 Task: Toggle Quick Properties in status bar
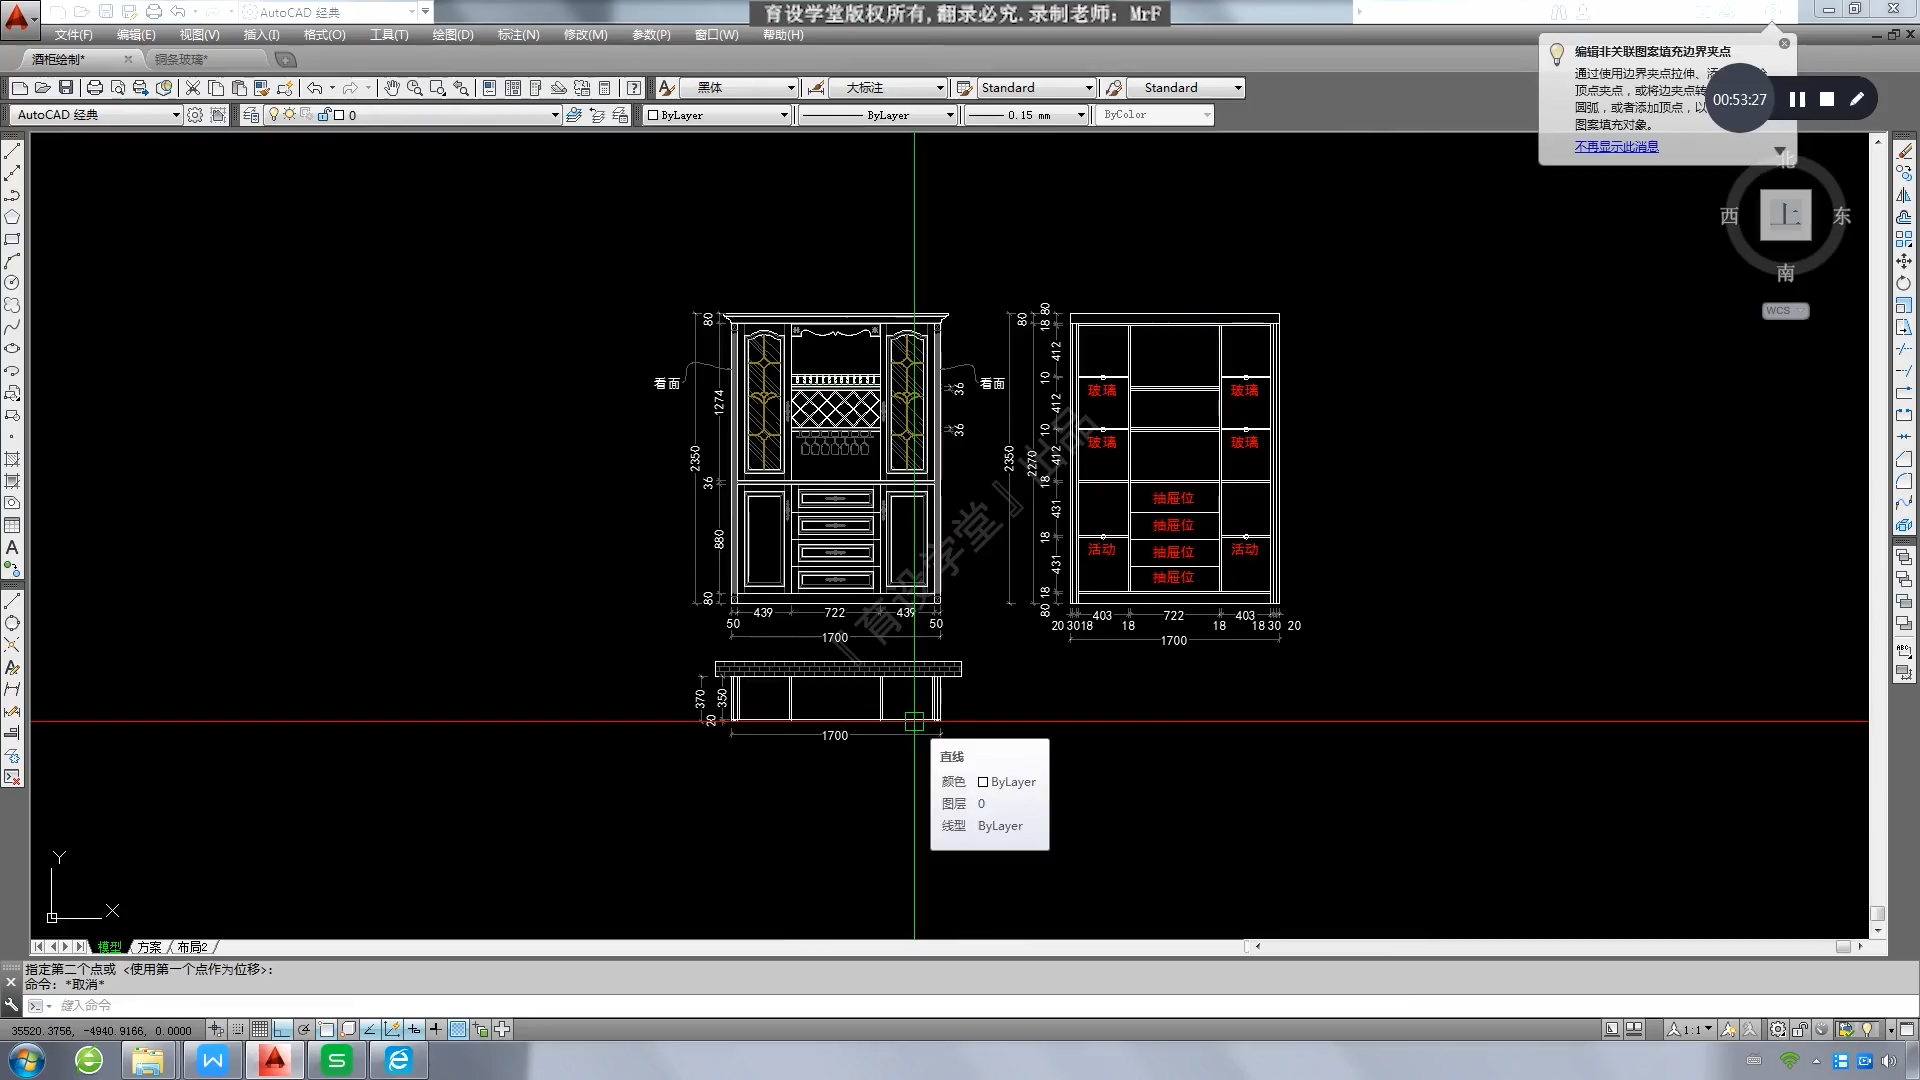coord(480,1029)
